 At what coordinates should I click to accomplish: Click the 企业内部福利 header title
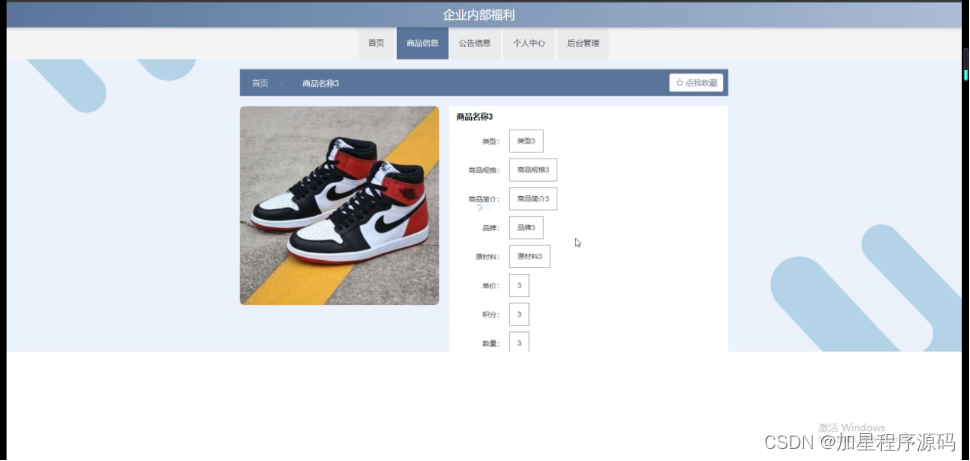[x=479, y=15]
